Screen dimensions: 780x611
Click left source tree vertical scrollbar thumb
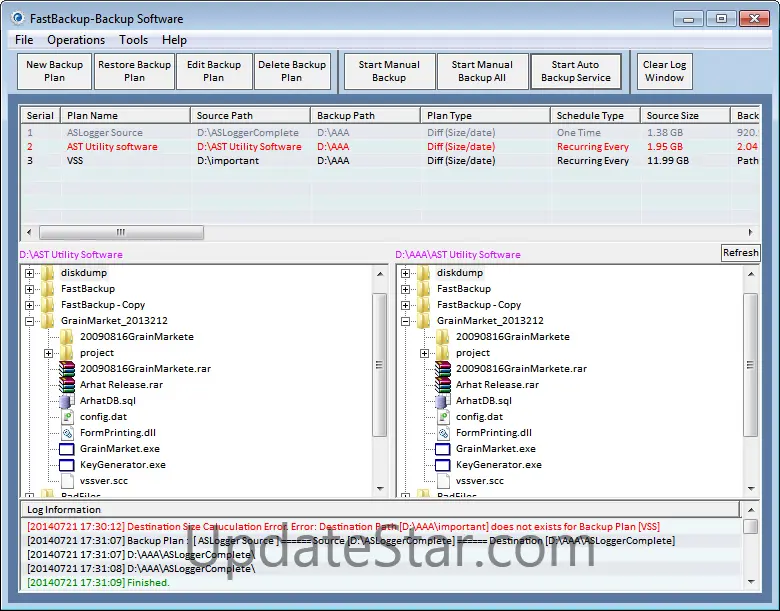click(x=380, y=365)
